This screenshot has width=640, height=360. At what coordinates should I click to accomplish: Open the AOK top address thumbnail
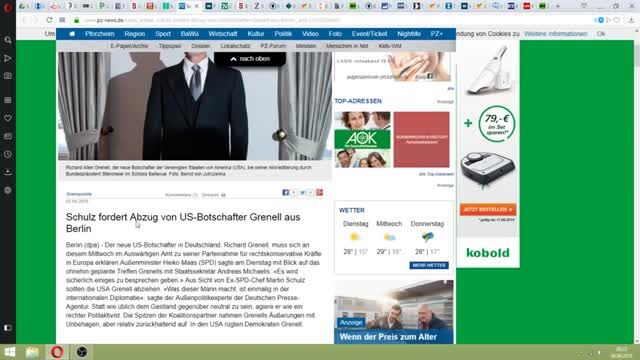coord(362,140)
